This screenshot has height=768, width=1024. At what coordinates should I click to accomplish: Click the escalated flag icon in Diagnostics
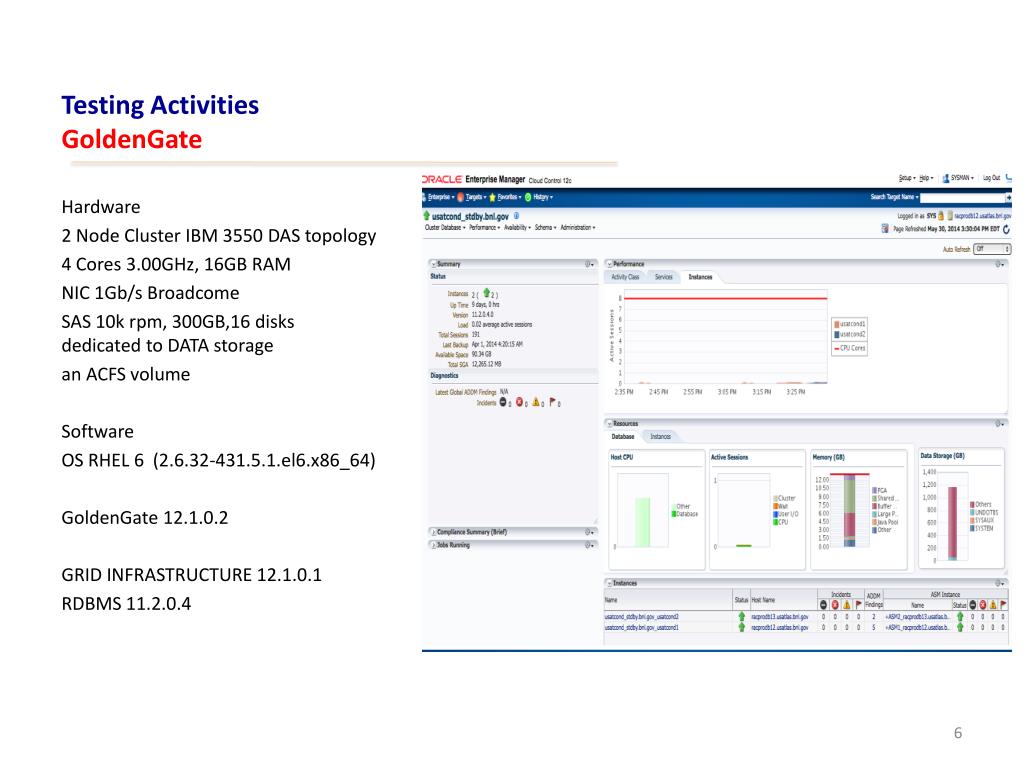[552, 402]
